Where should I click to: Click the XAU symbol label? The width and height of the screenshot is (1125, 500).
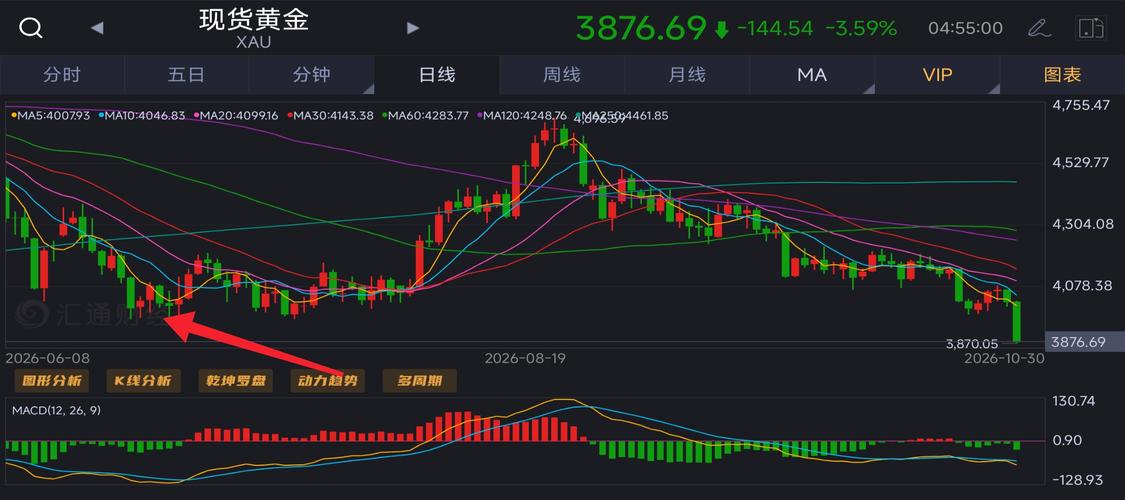(x=254, y=42)
